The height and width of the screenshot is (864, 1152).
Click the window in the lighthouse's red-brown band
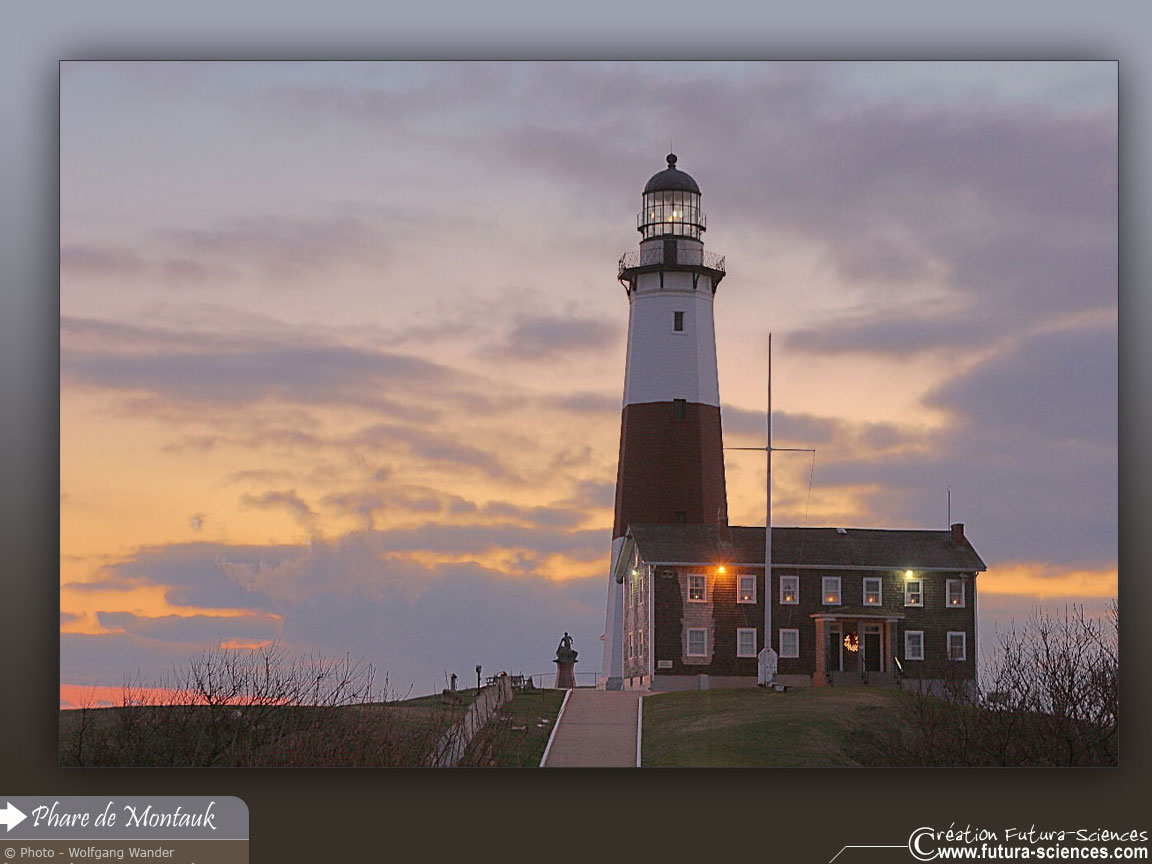coord(678,408)
